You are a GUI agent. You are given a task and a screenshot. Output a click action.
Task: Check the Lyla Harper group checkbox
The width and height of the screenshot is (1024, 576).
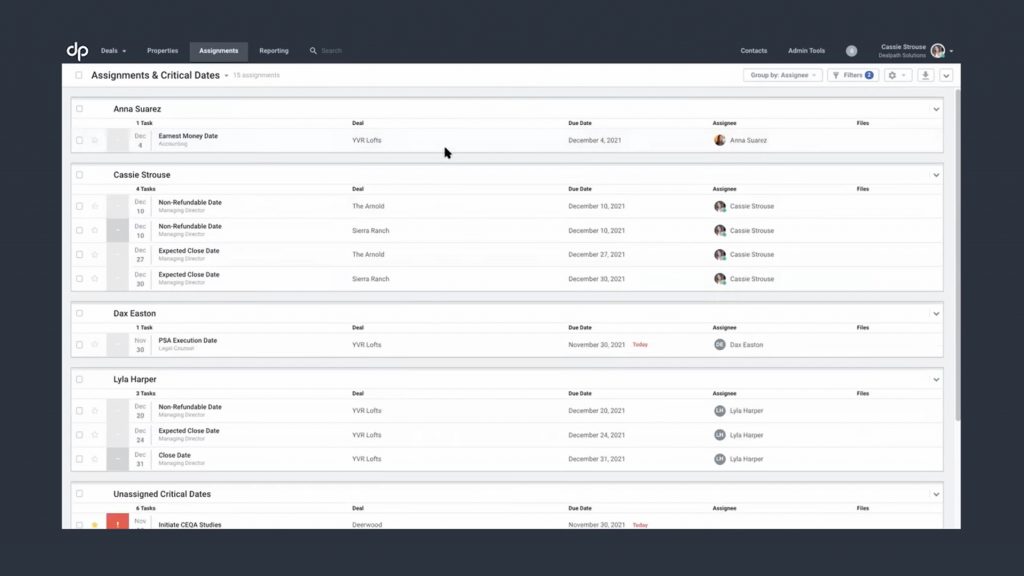click(80, 379)
